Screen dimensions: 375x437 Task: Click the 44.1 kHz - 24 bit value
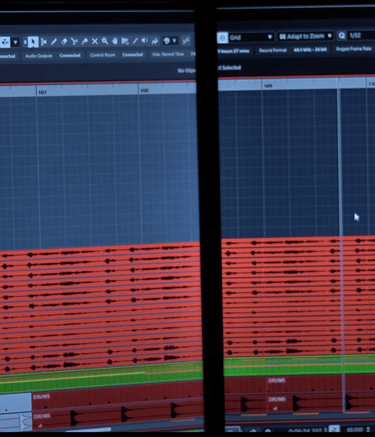(310, 50)
